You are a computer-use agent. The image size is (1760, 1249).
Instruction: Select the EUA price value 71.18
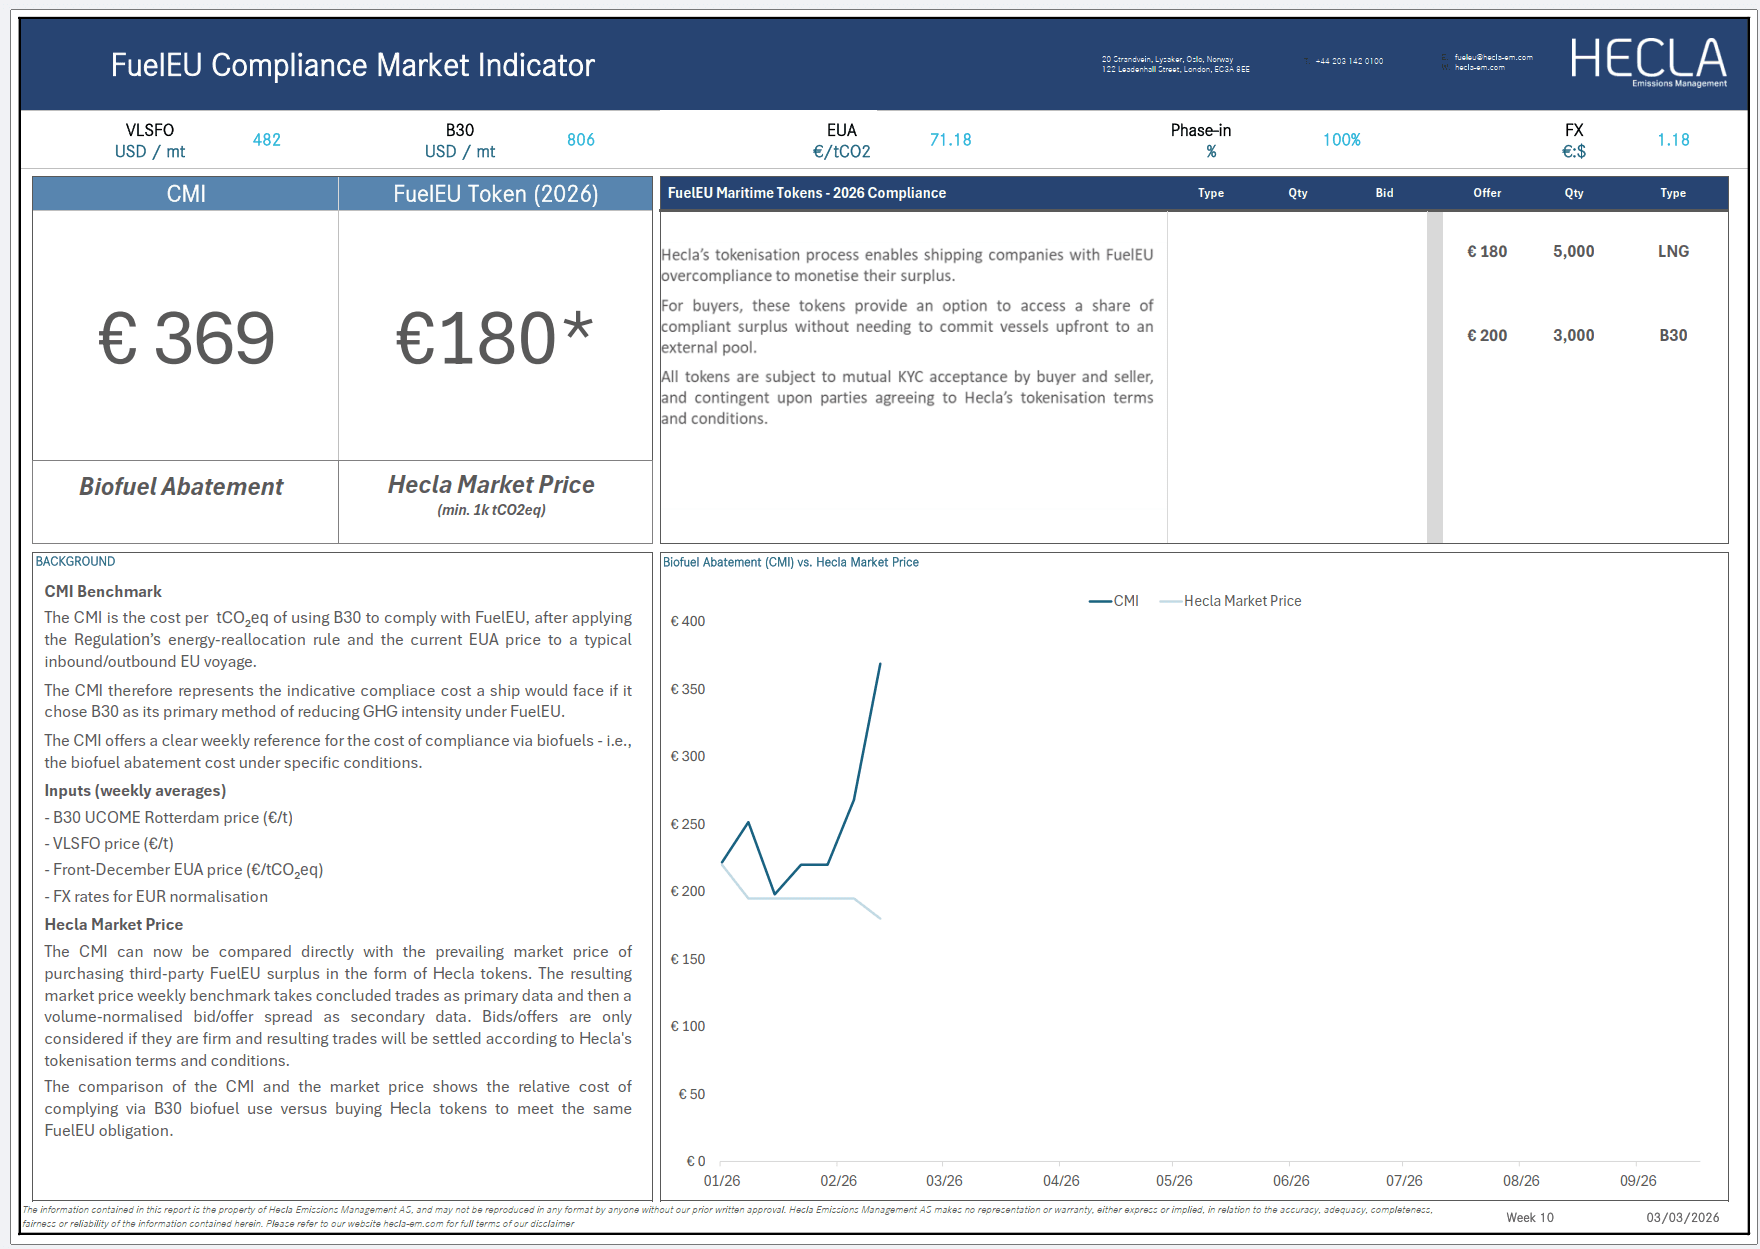tap(950, 140)
